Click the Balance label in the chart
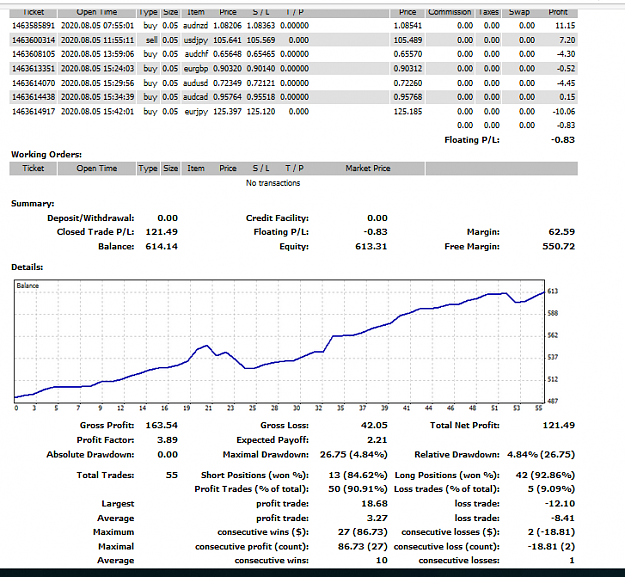 tap(28, 286)
